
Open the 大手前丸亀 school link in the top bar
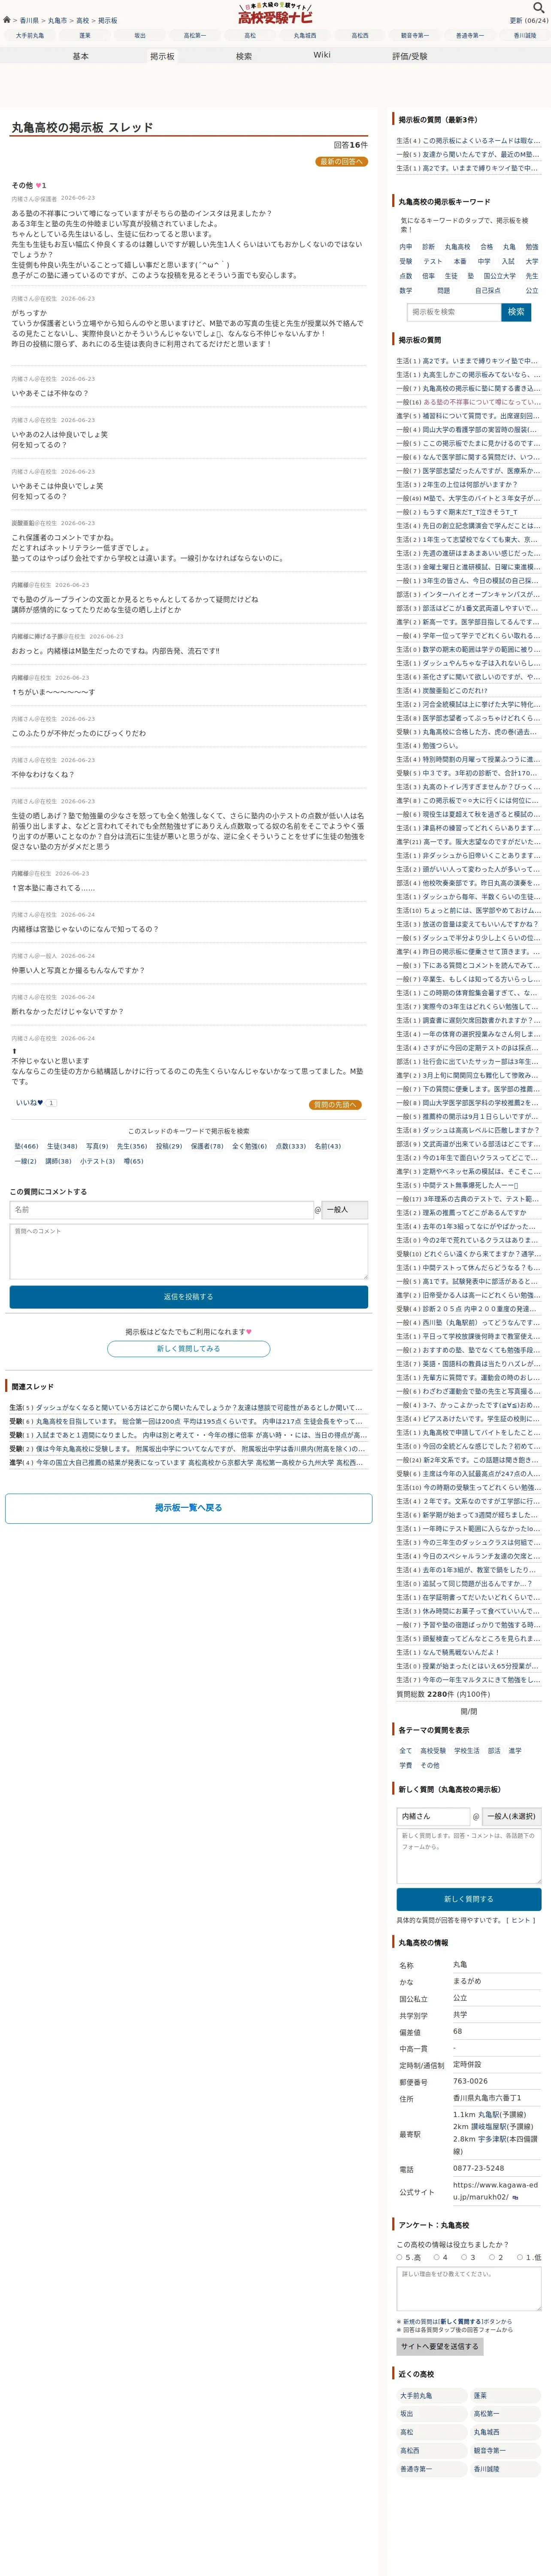30,35
